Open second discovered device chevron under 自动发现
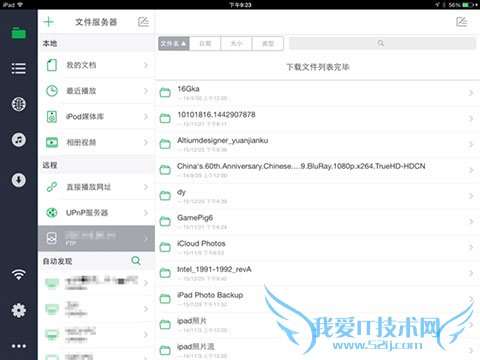480x360 pixels. (146, 309)
